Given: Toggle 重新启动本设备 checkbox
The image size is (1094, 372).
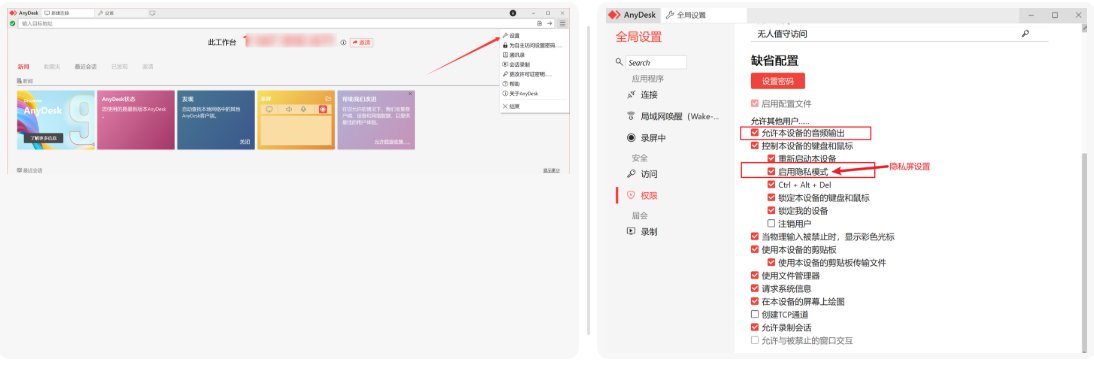Looking at the screenshot, I should coord(771,158).
